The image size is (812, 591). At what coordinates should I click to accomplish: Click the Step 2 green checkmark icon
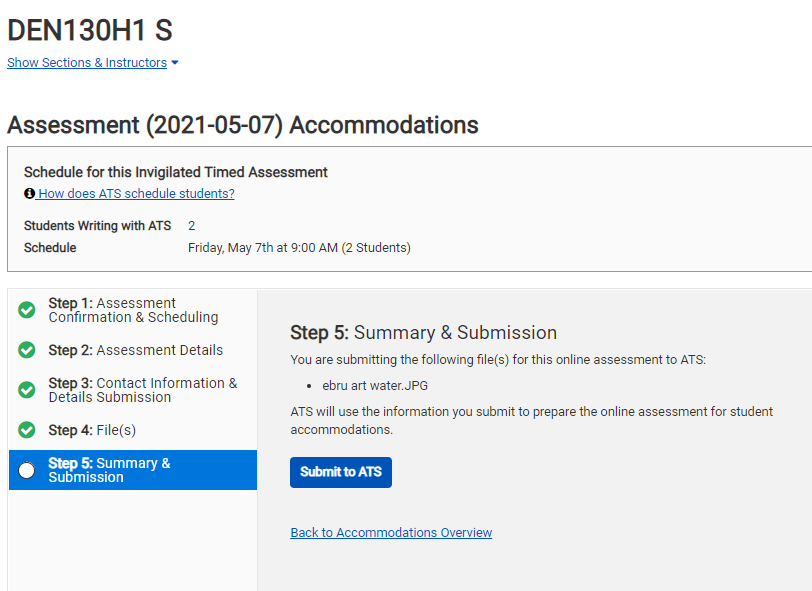coord(26,350)
